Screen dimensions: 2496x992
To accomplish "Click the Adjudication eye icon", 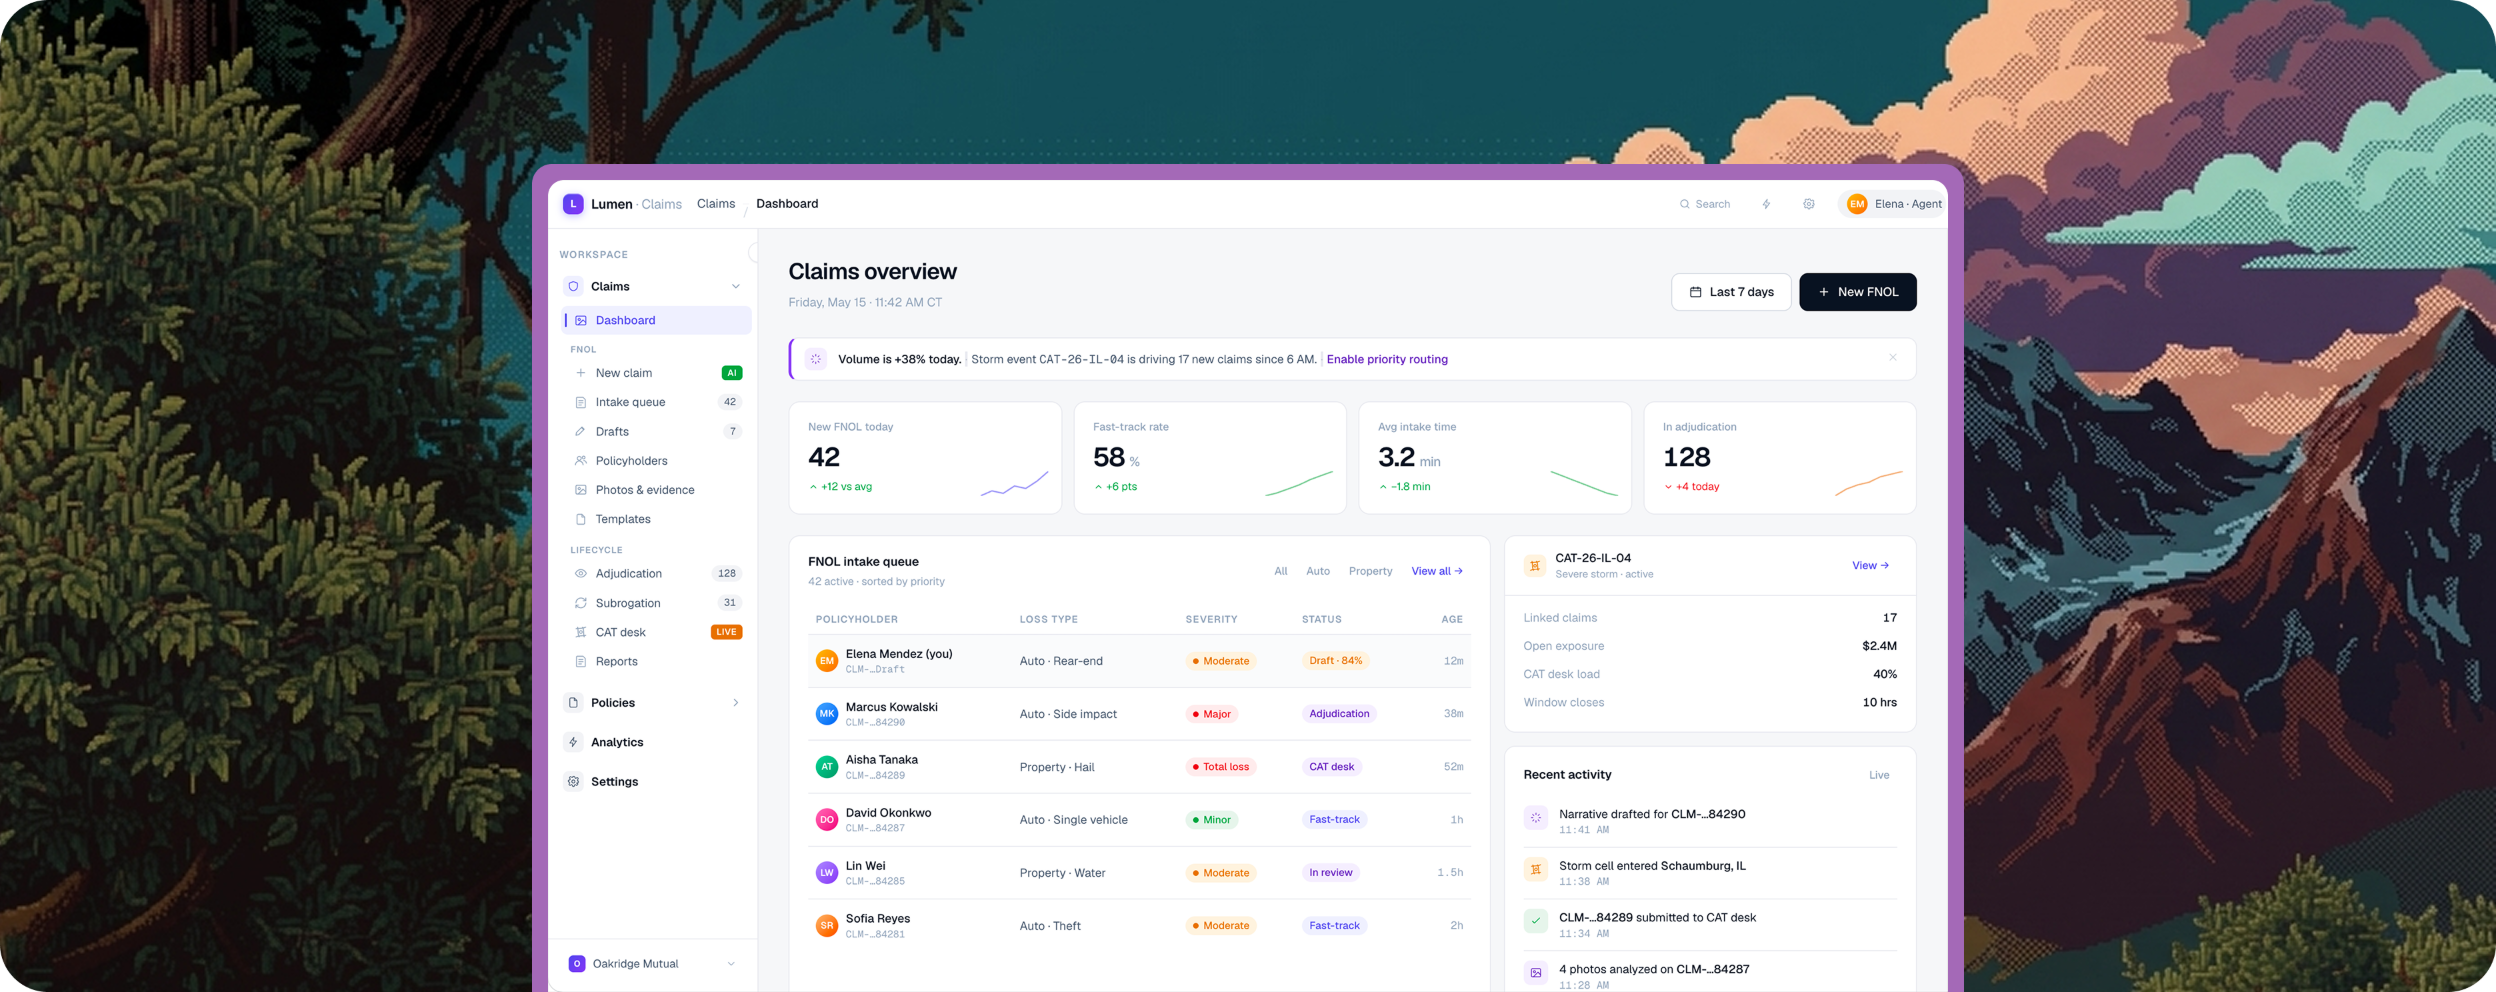I will (581, 574).
